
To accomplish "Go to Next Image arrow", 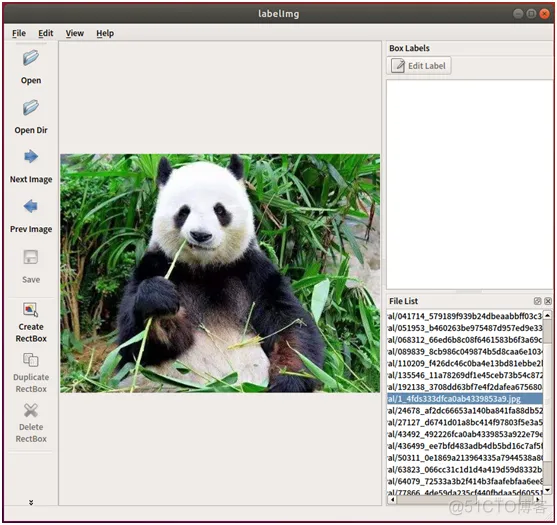I will 31,157.
